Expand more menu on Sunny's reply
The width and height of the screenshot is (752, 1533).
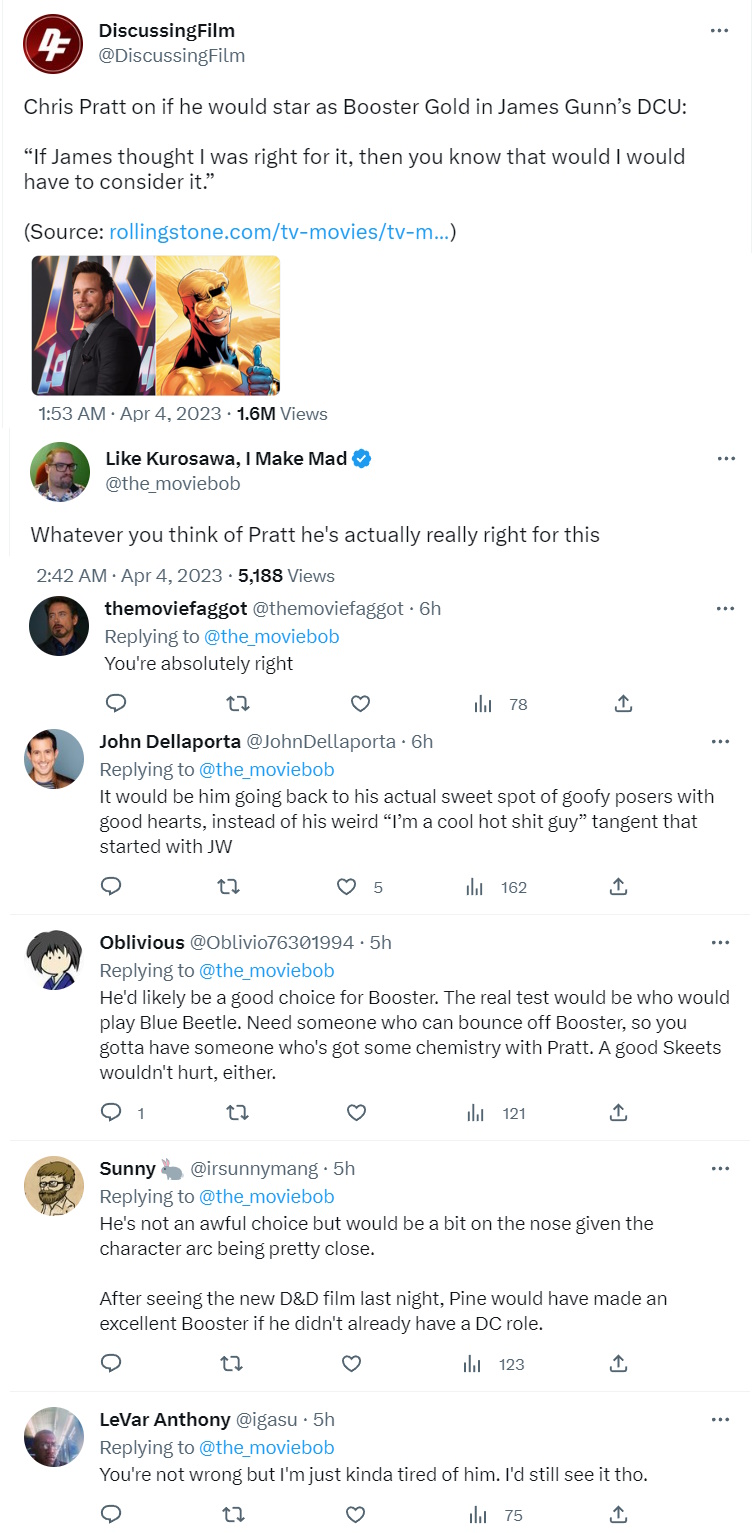pyautogui.click(x=720, y=1168)
